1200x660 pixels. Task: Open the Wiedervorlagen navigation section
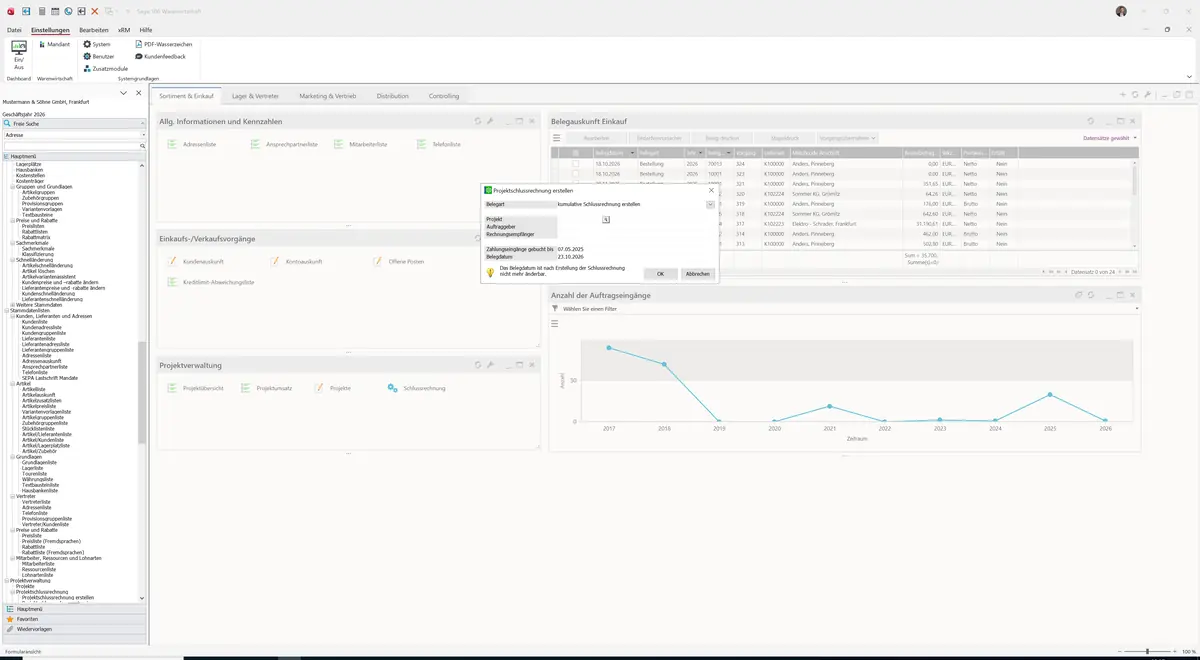click(74, 629)
